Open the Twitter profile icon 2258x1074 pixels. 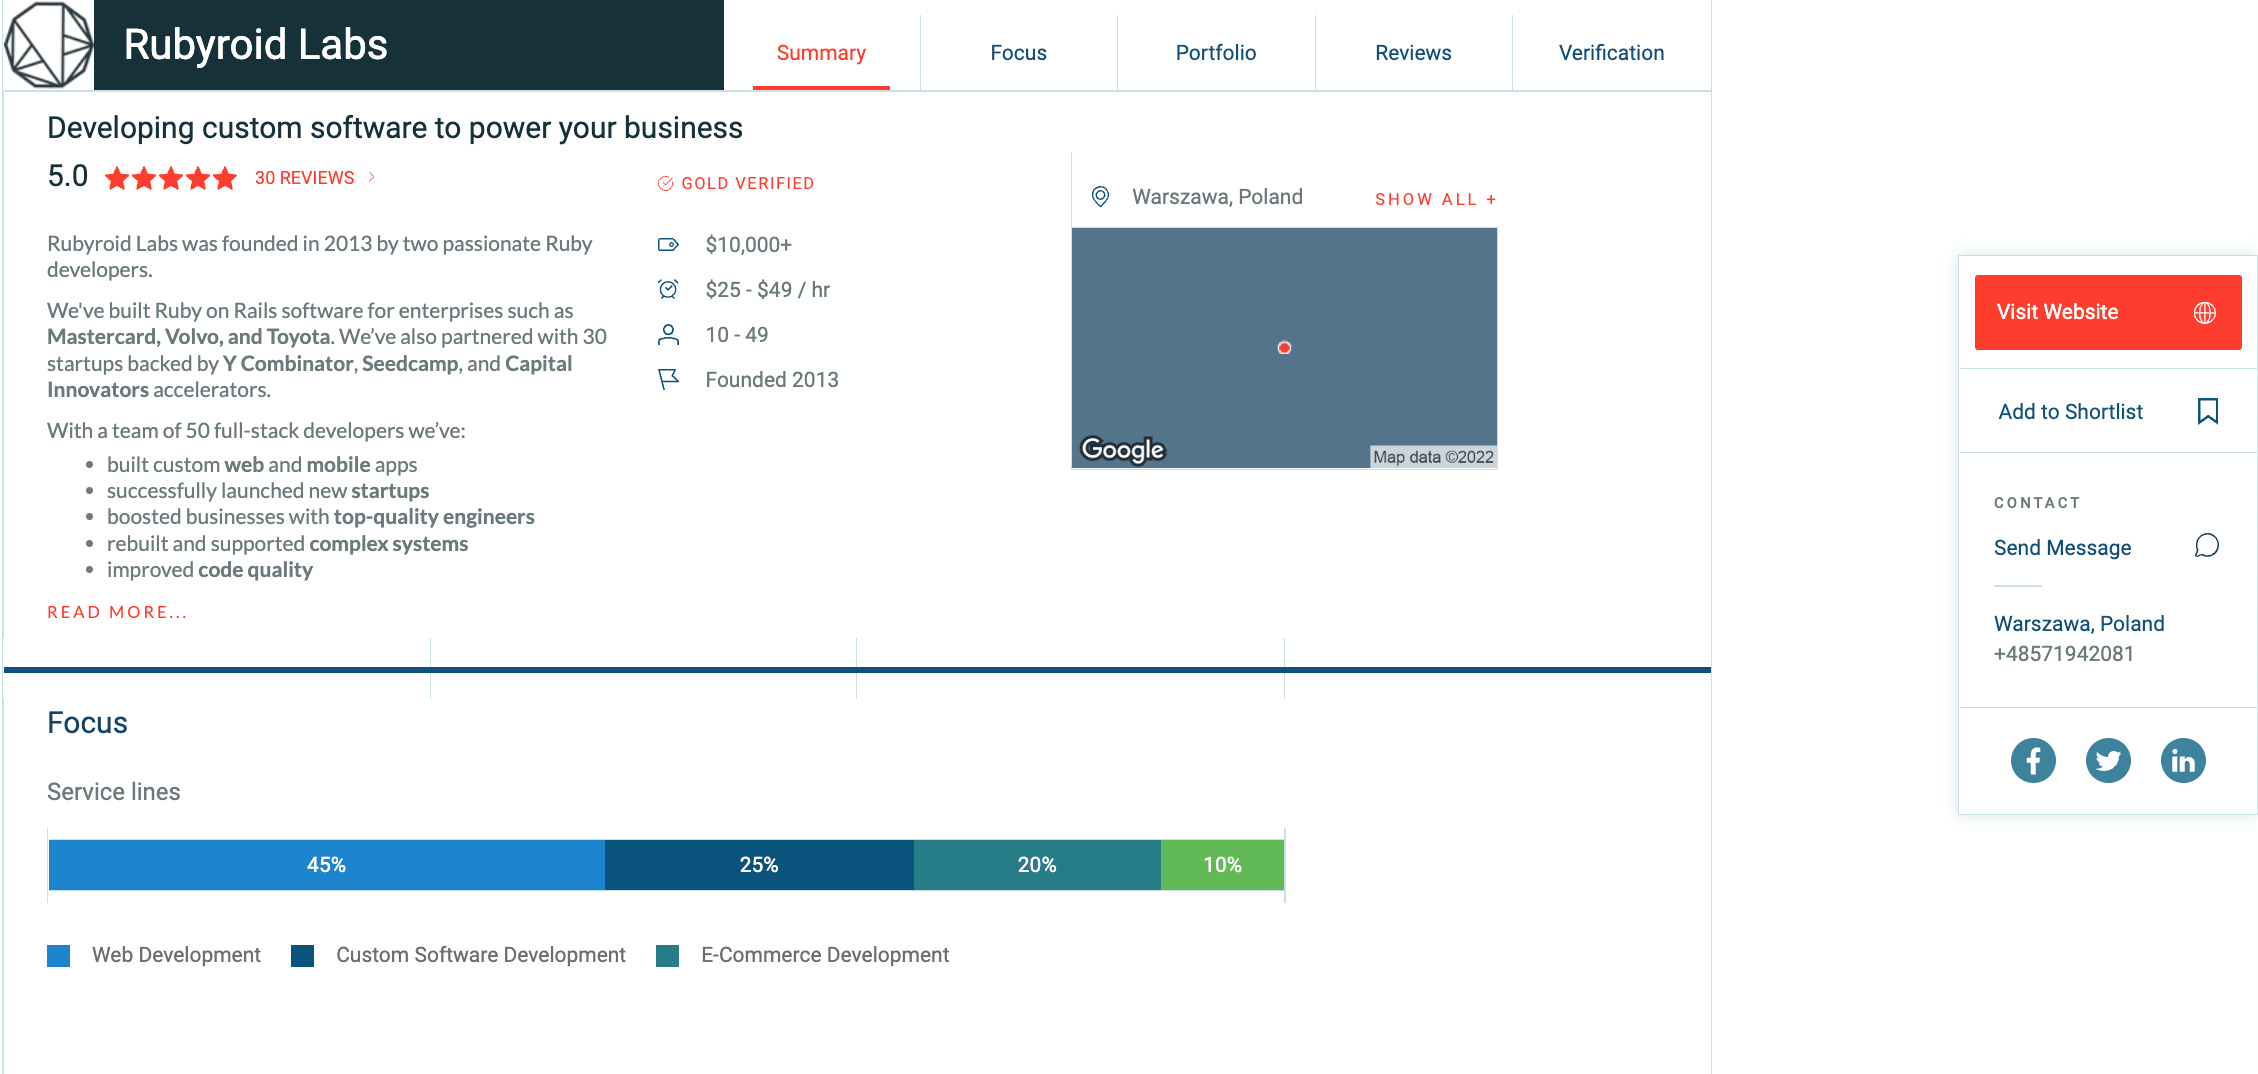2108,761
